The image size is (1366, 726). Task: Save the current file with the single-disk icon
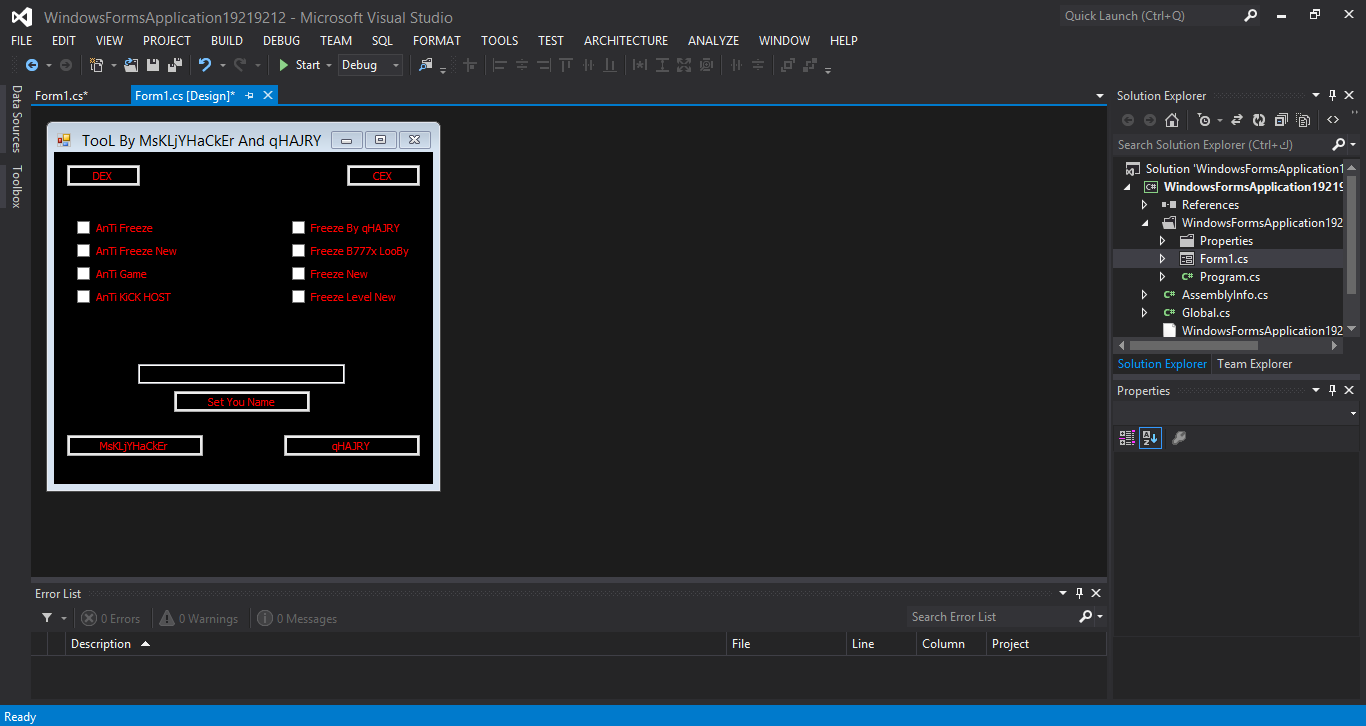click(x=153, y=65)
